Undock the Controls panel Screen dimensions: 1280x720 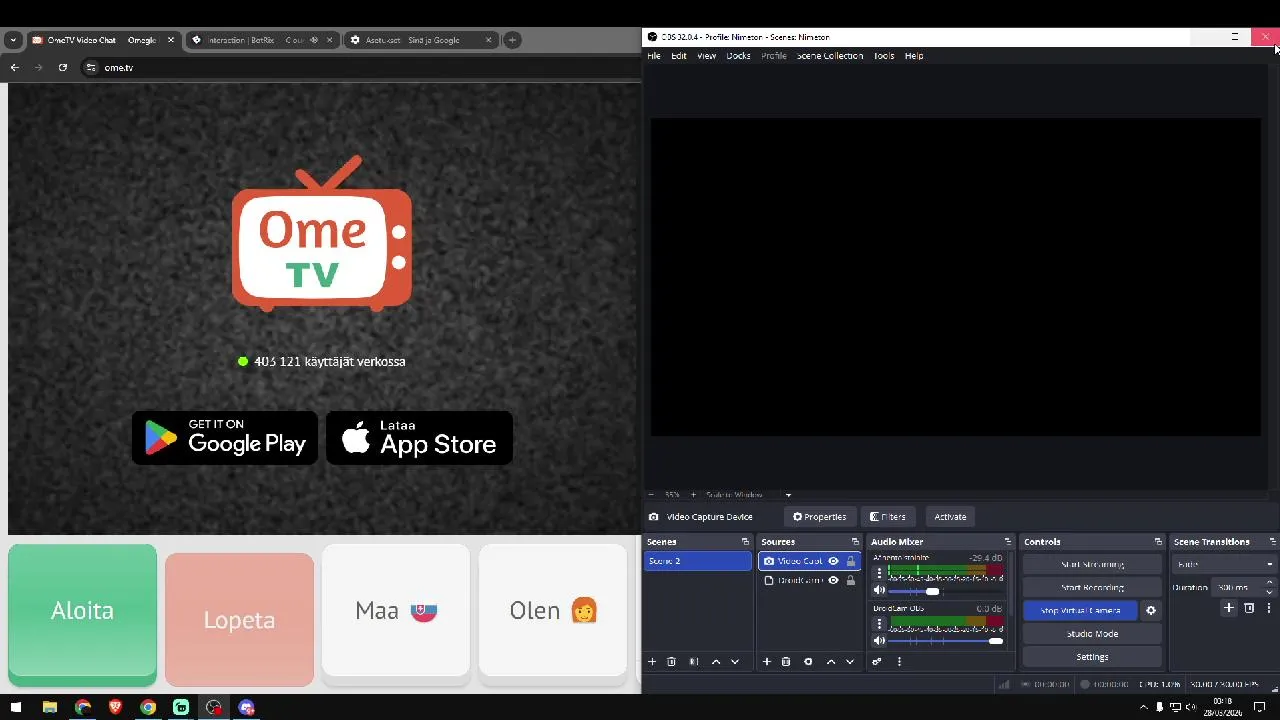click(1158, 542)
